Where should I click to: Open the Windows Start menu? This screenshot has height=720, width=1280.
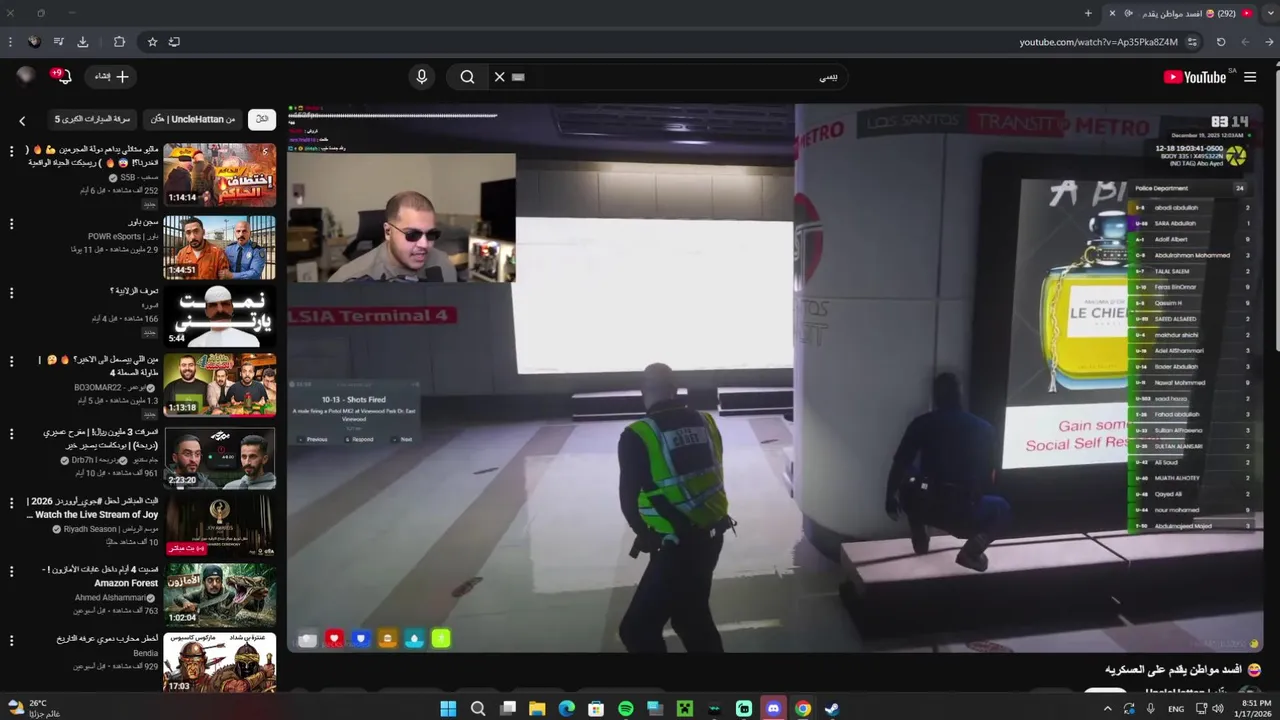[448, 709]
